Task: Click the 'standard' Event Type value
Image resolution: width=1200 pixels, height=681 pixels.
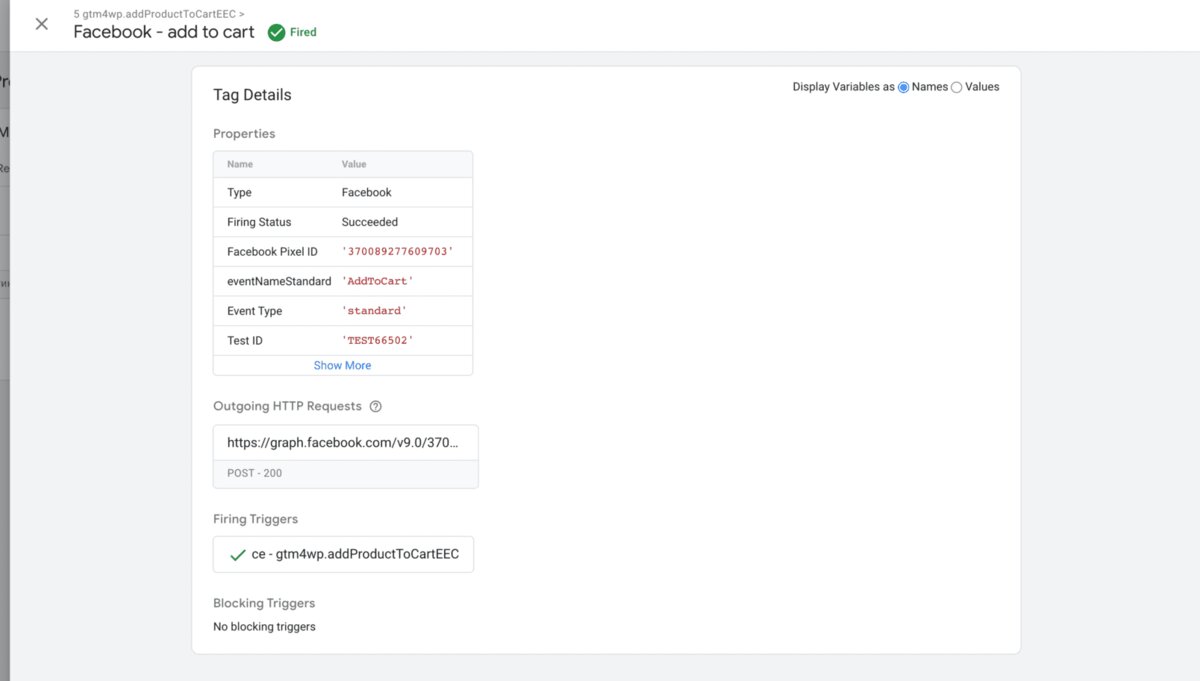Action: coord(374,311)
